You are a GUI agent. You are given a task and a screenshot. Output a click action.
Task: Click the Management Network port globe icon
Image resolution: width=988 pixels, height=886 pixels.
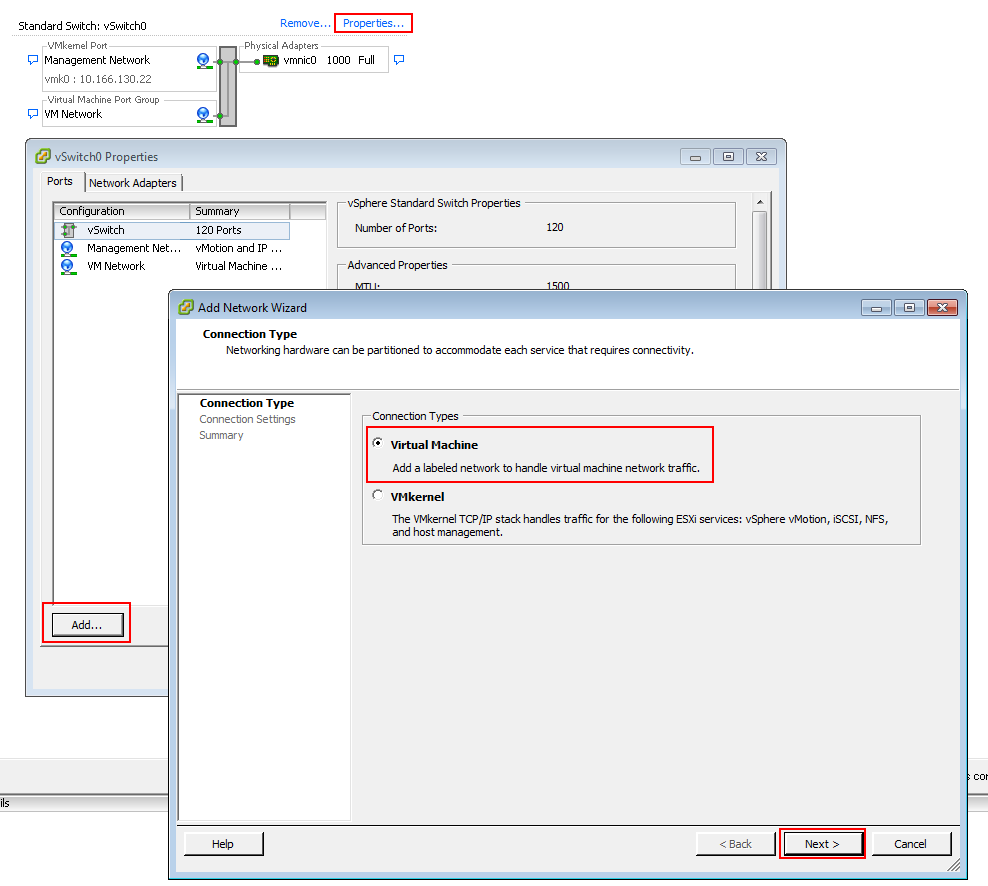(204, 60)
